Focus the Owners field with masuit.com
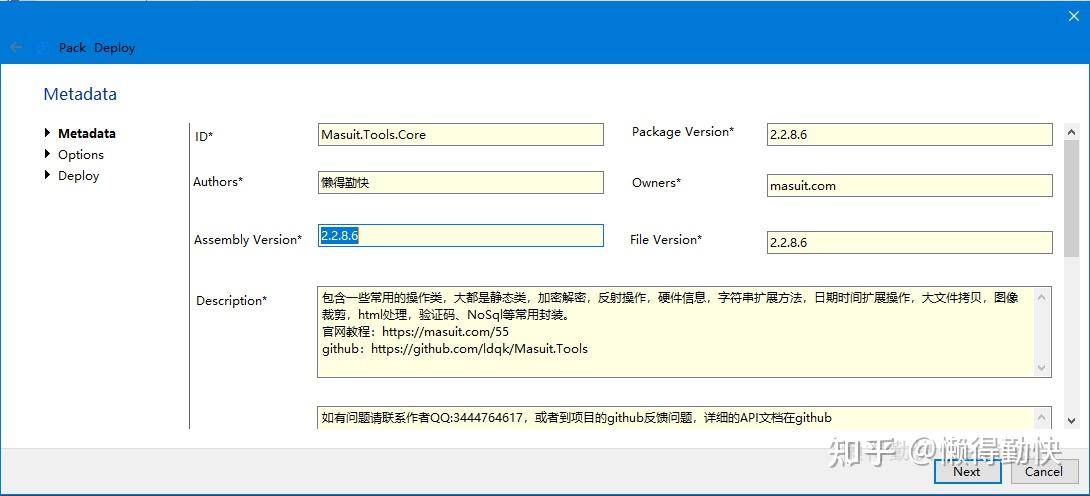This screenshot has width=1090, height=496. (x=909, y=185)
